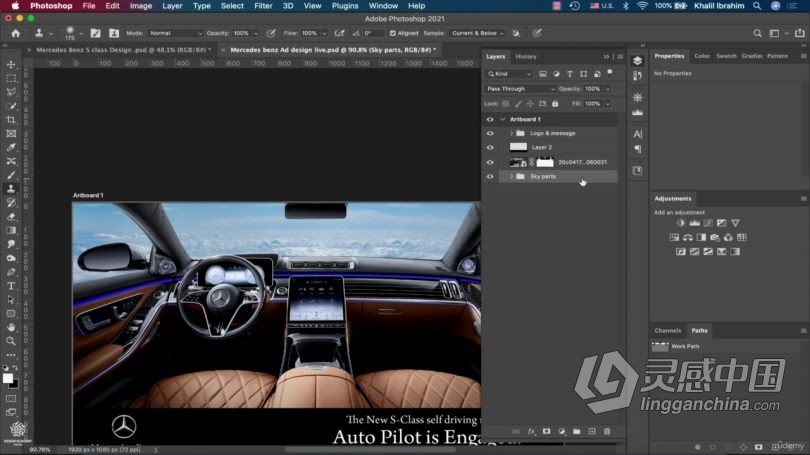This screenshot has height=455, width=810.
Task: Select the Crop tool
Action: coord(11,120)
